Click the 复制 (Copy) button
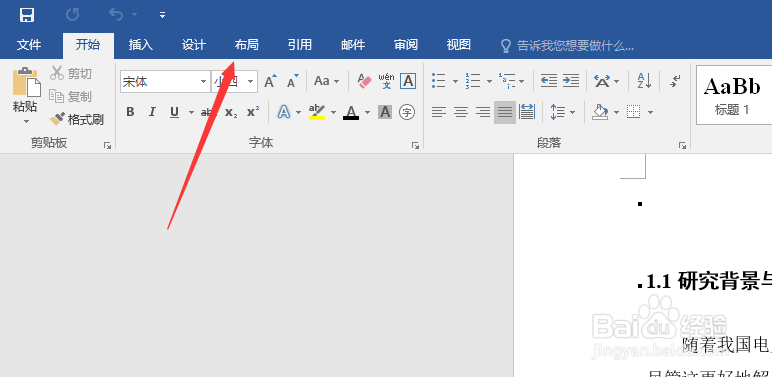Image resolution: width=772 pixels, height=377 pixels. click(71, 96)
